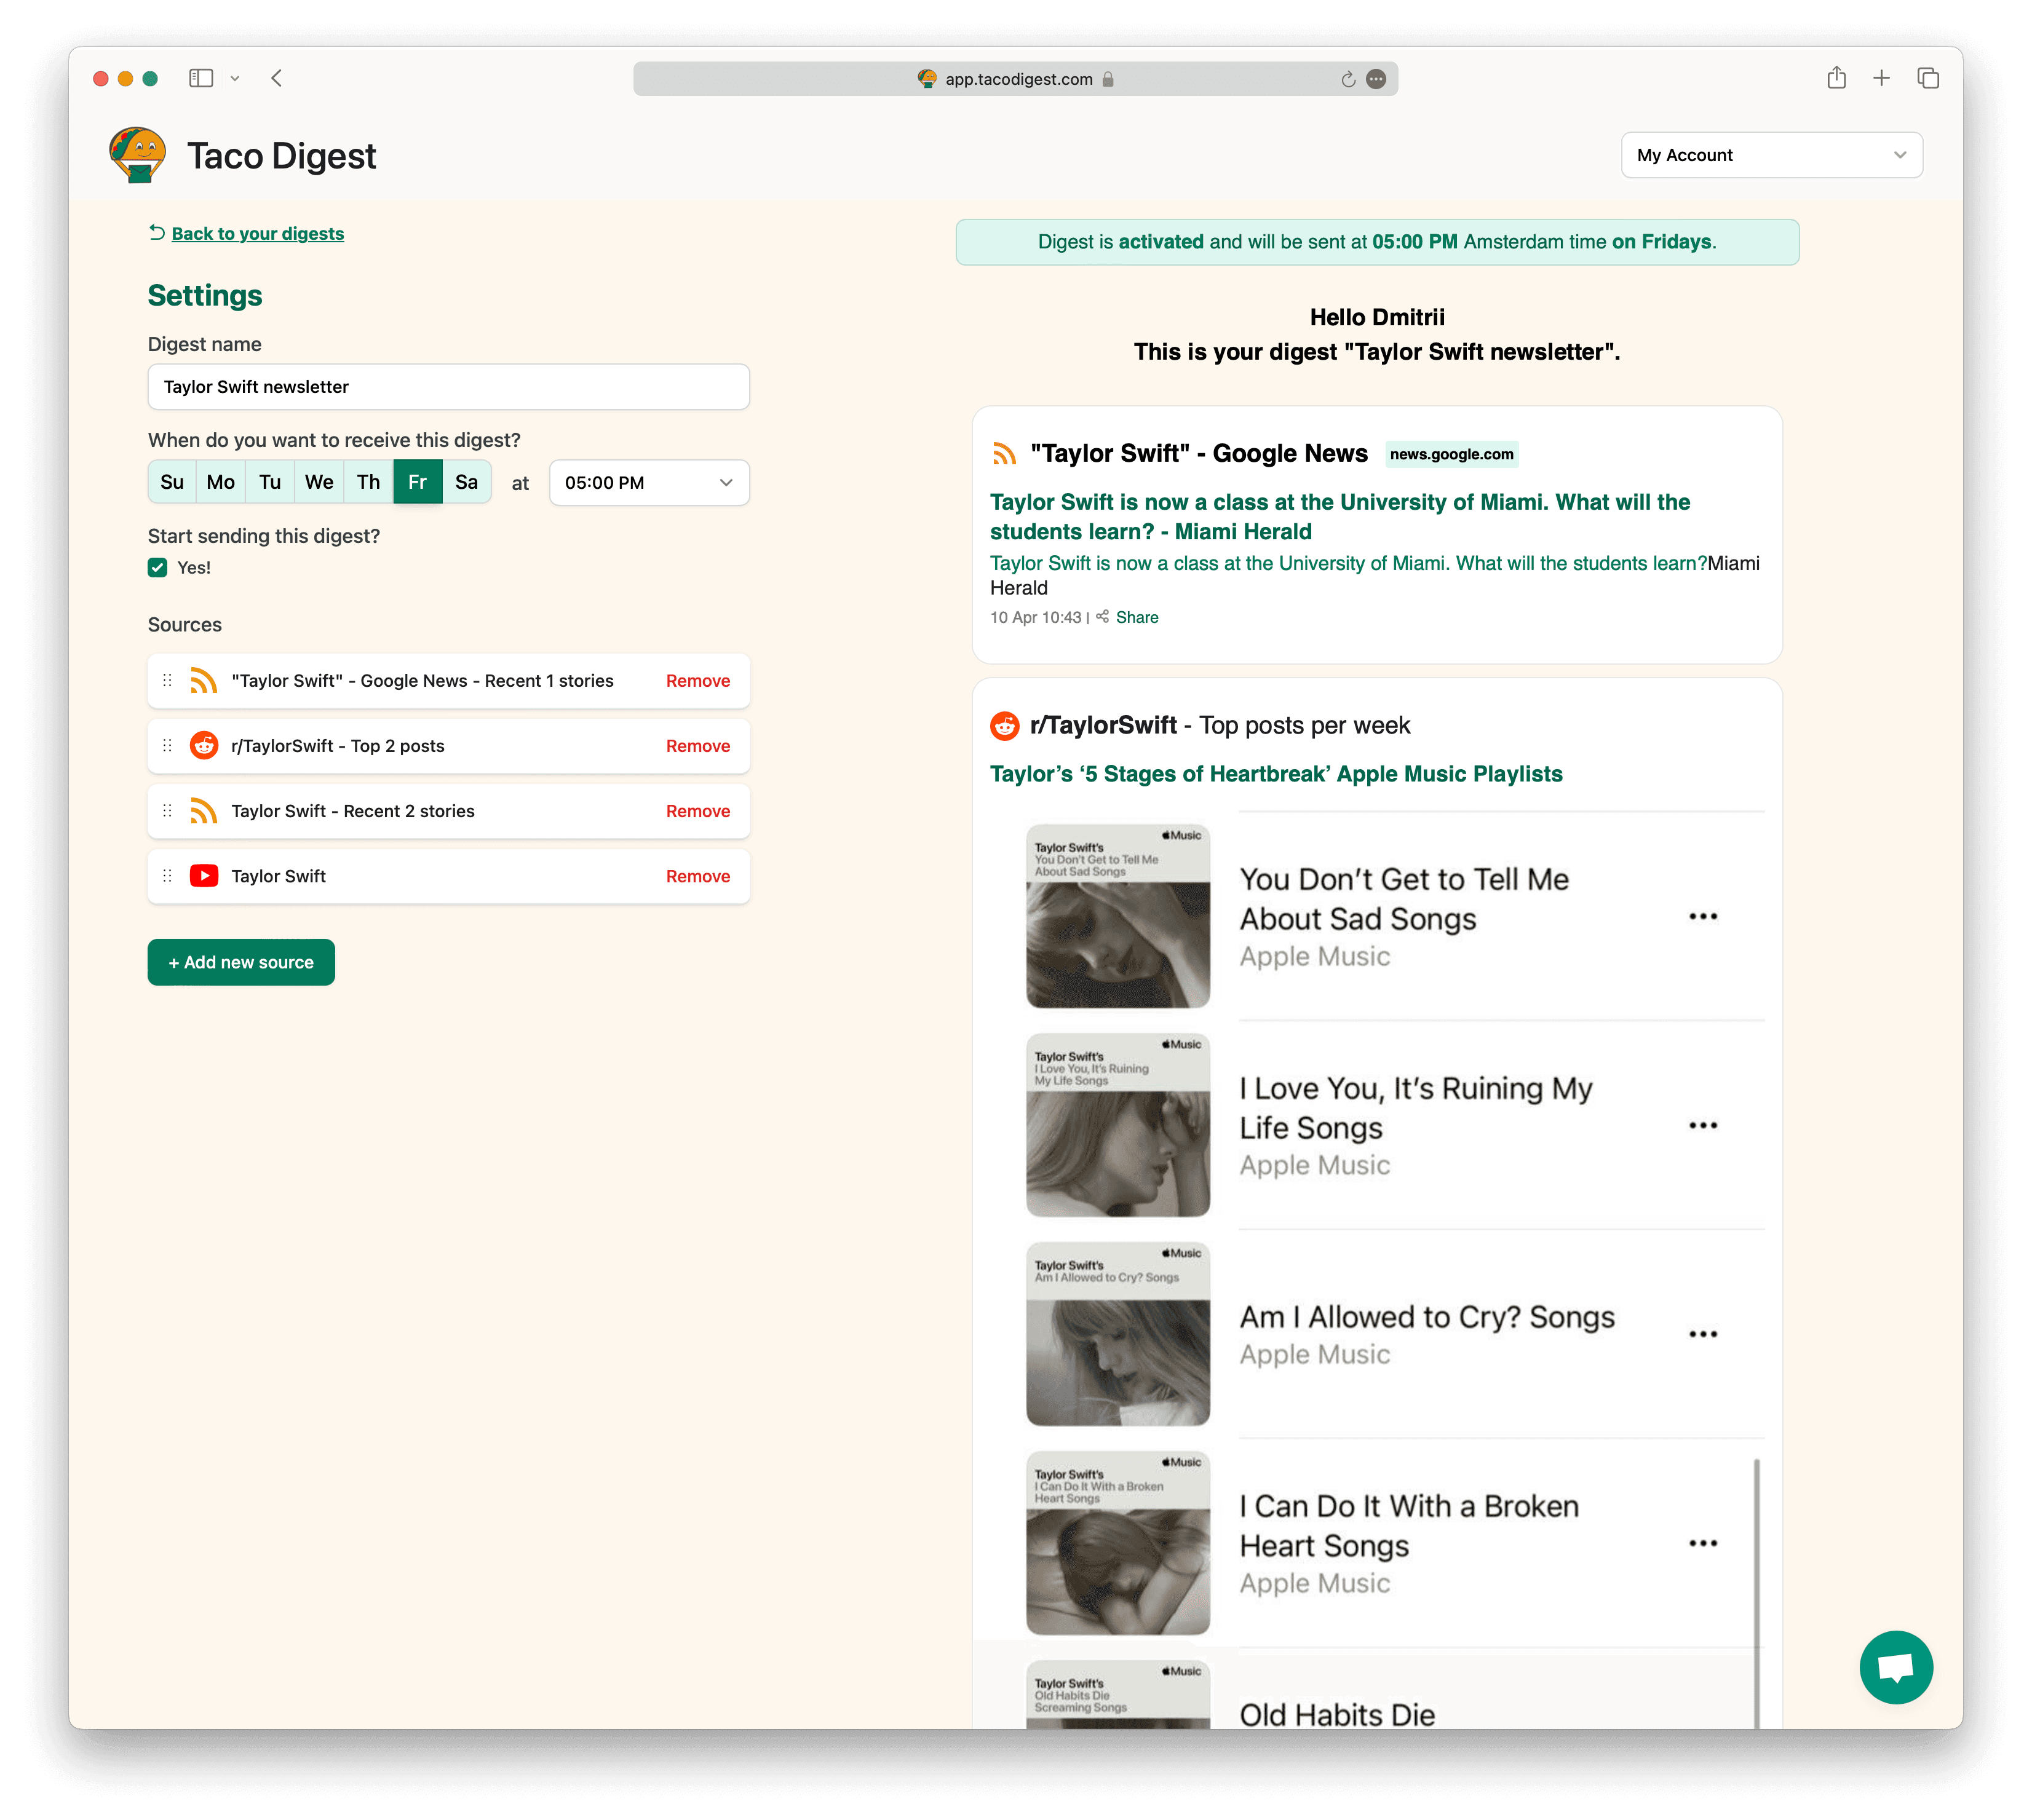This screenshot has height=1820, width=2032.
Task: Grab drag handle of r/TaylorSwift source
Action: point(167,746)
